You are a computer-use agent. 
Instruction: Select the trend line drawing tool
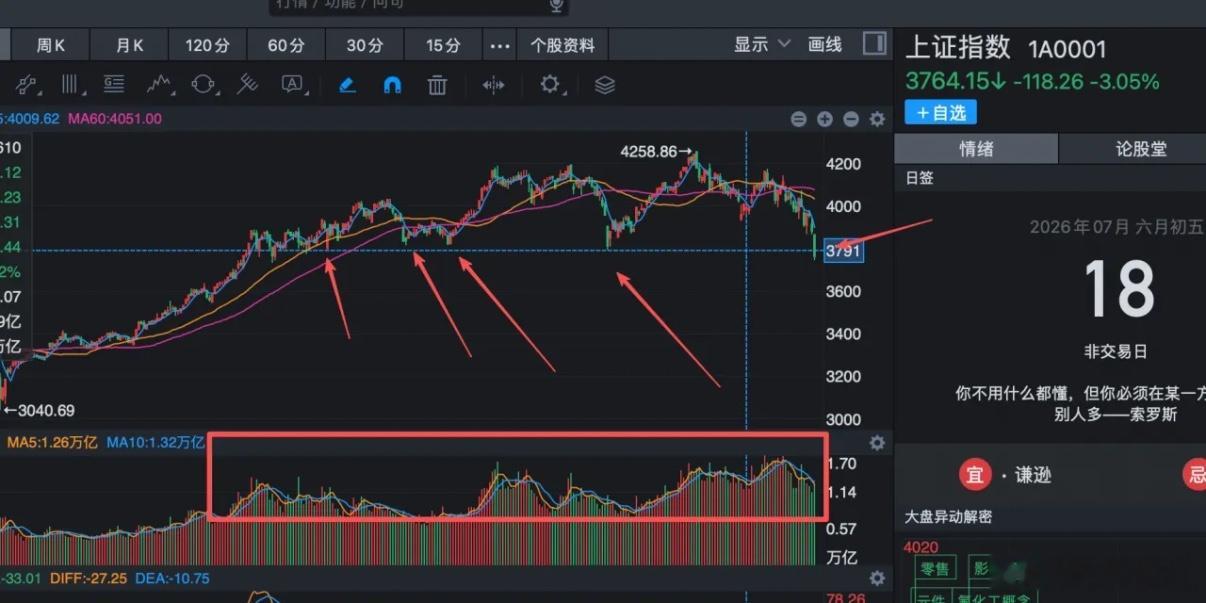[x=26, y=85]
